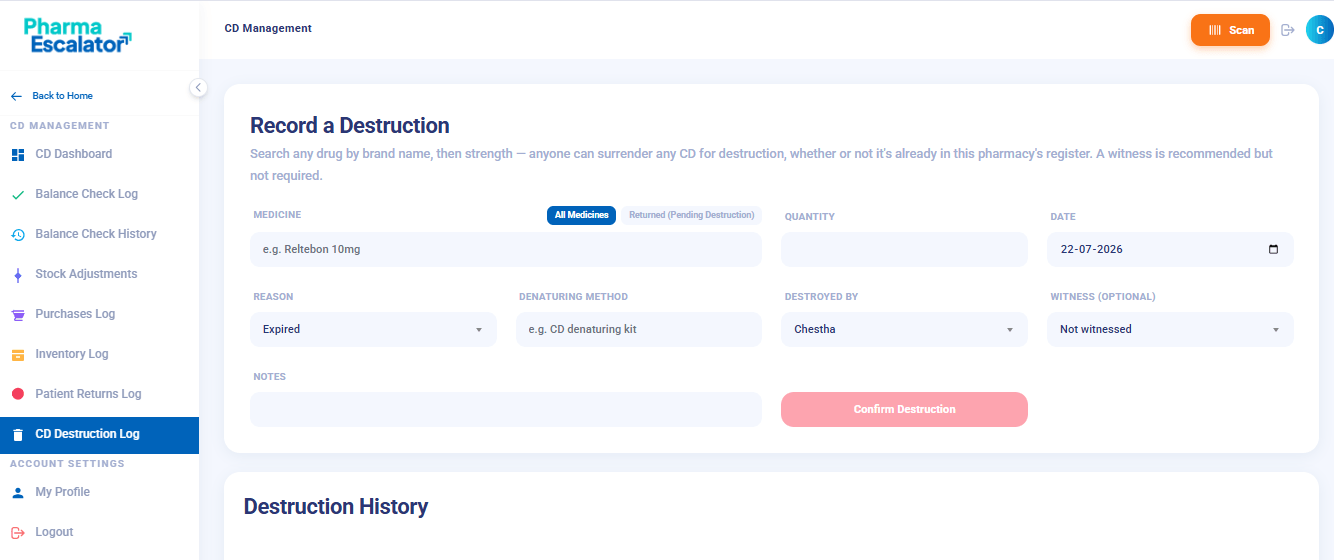Switch to Returned (Pending Destruction) filter
This screenshot has height=560, width=1334.
pos(691,215)
